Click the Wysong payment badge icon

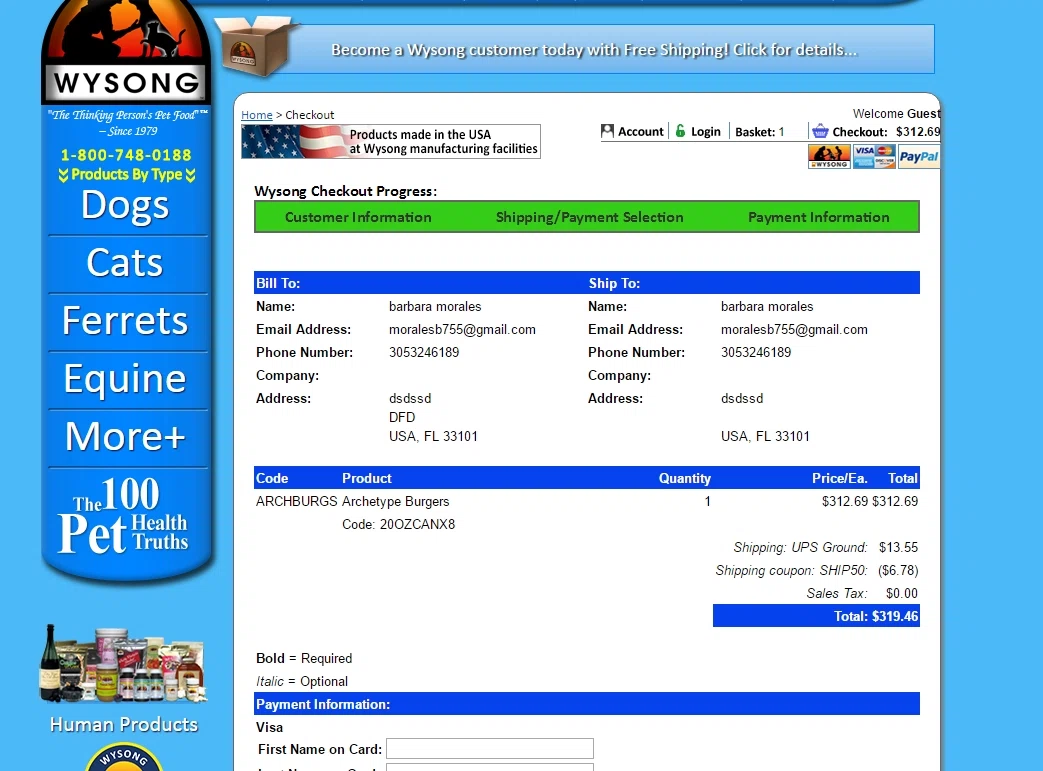coord(829,157)
